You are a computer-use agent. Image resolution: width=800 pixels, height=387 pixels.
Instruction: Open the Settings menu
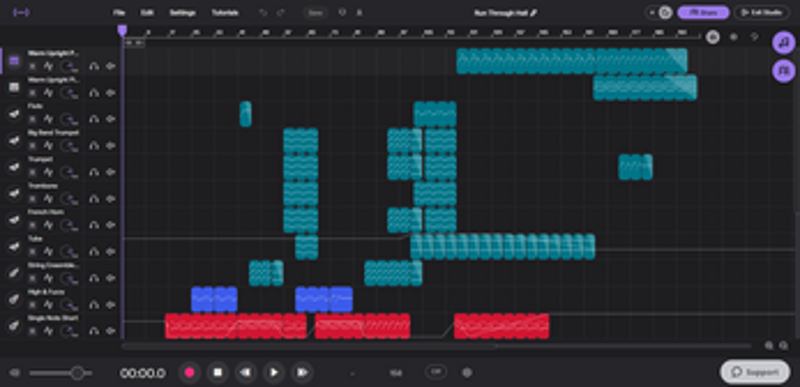(183, 13)
